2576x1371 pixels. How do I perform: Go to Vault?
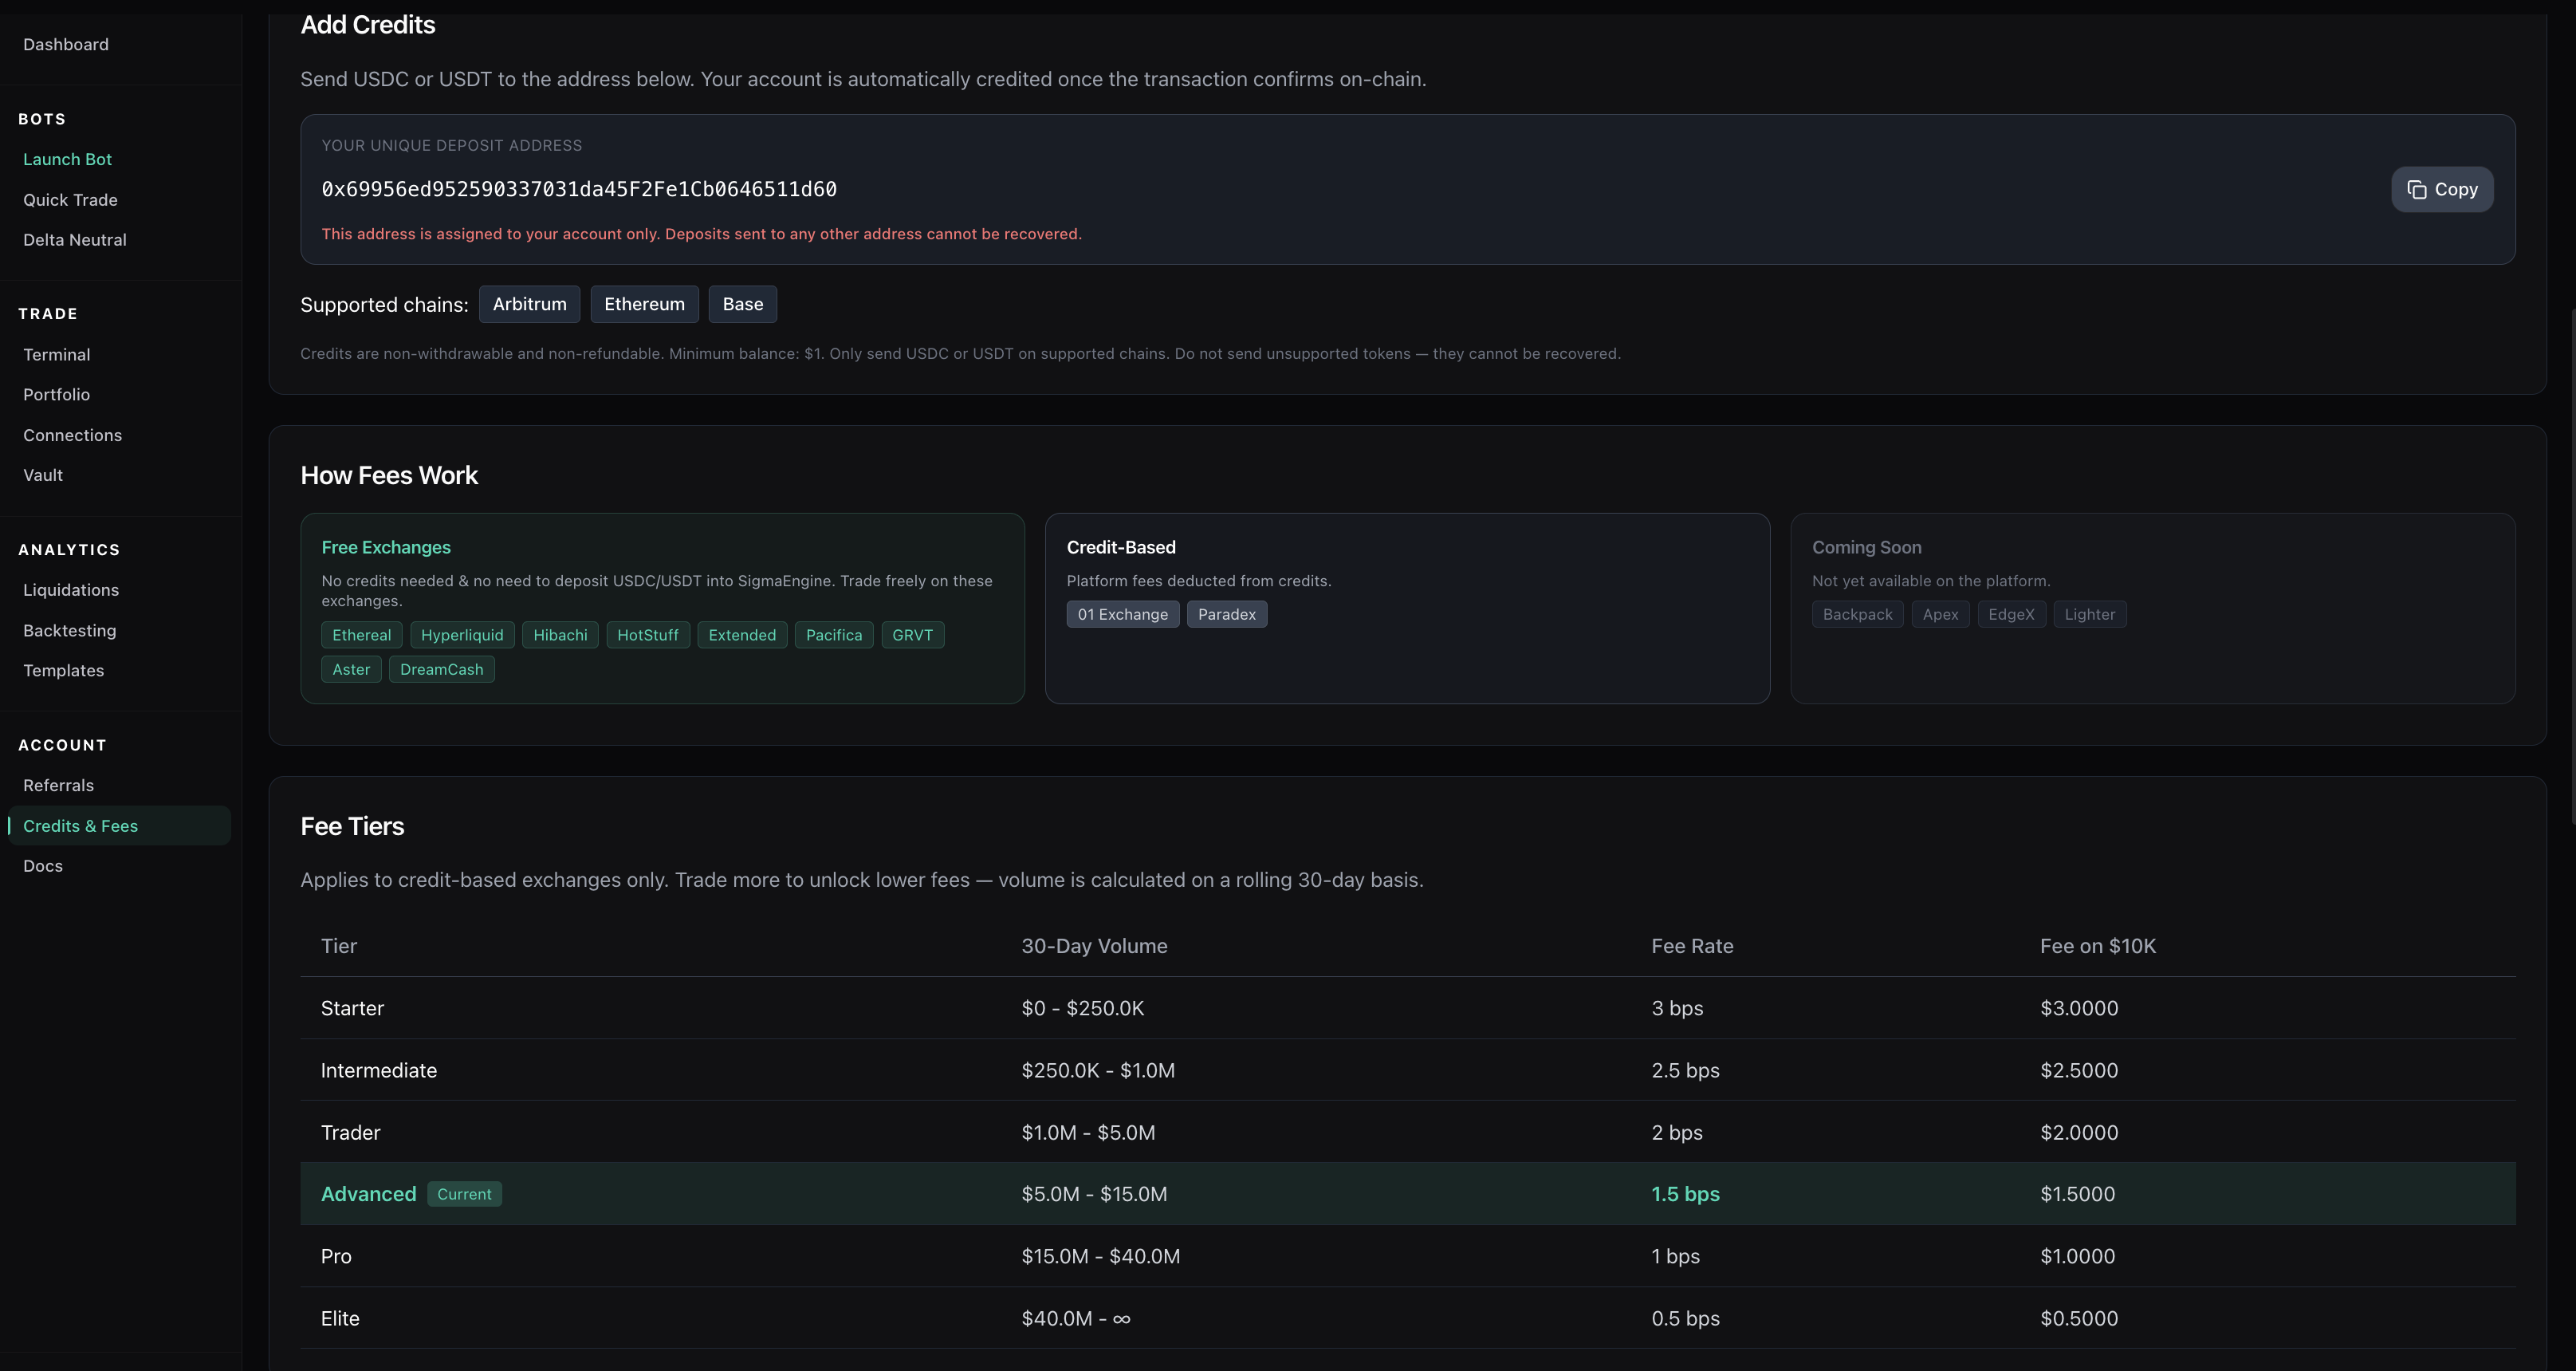[43, 475]
